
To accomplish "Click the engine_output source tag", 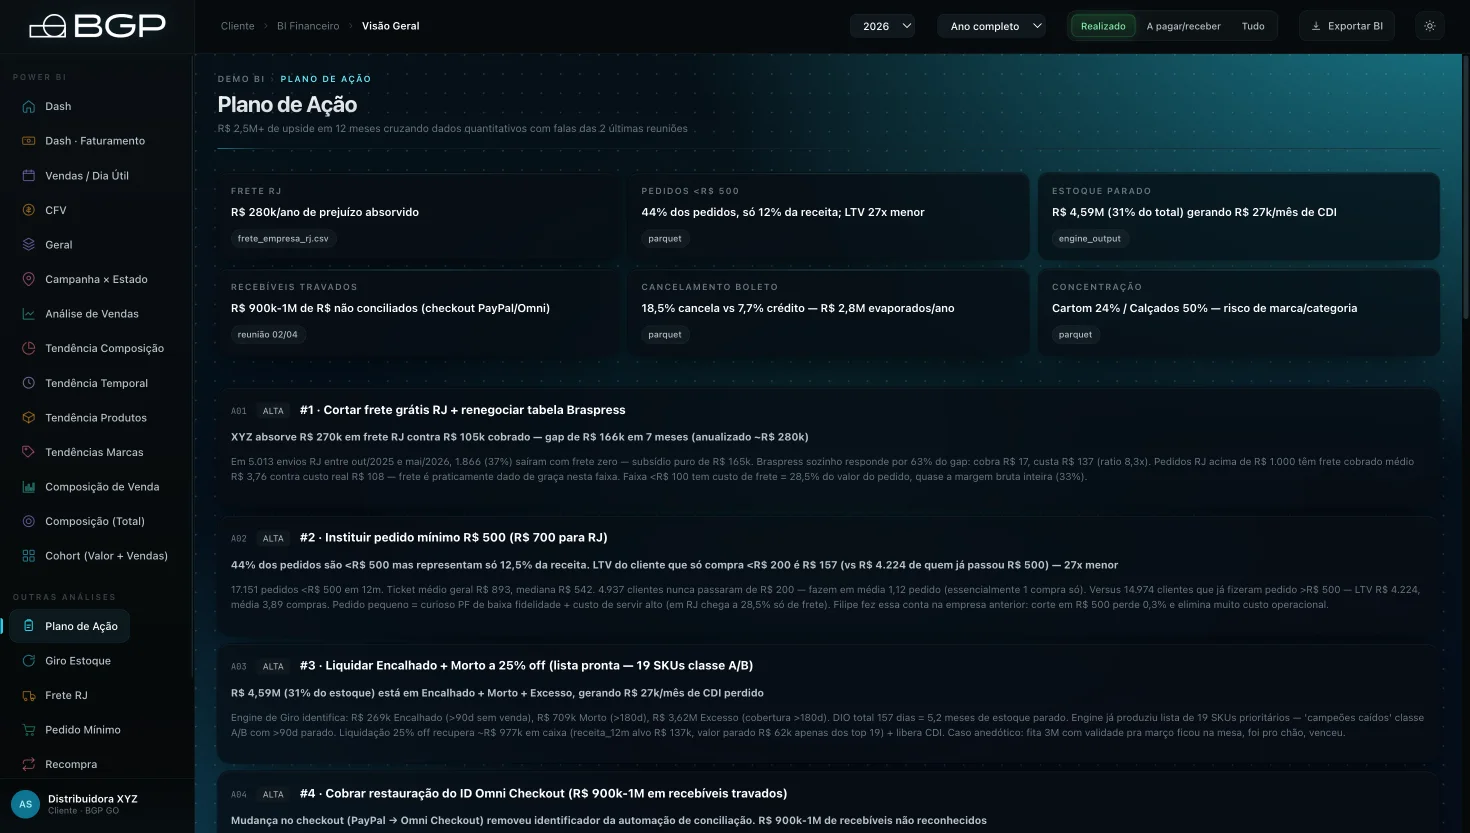I will [1090, 239].
